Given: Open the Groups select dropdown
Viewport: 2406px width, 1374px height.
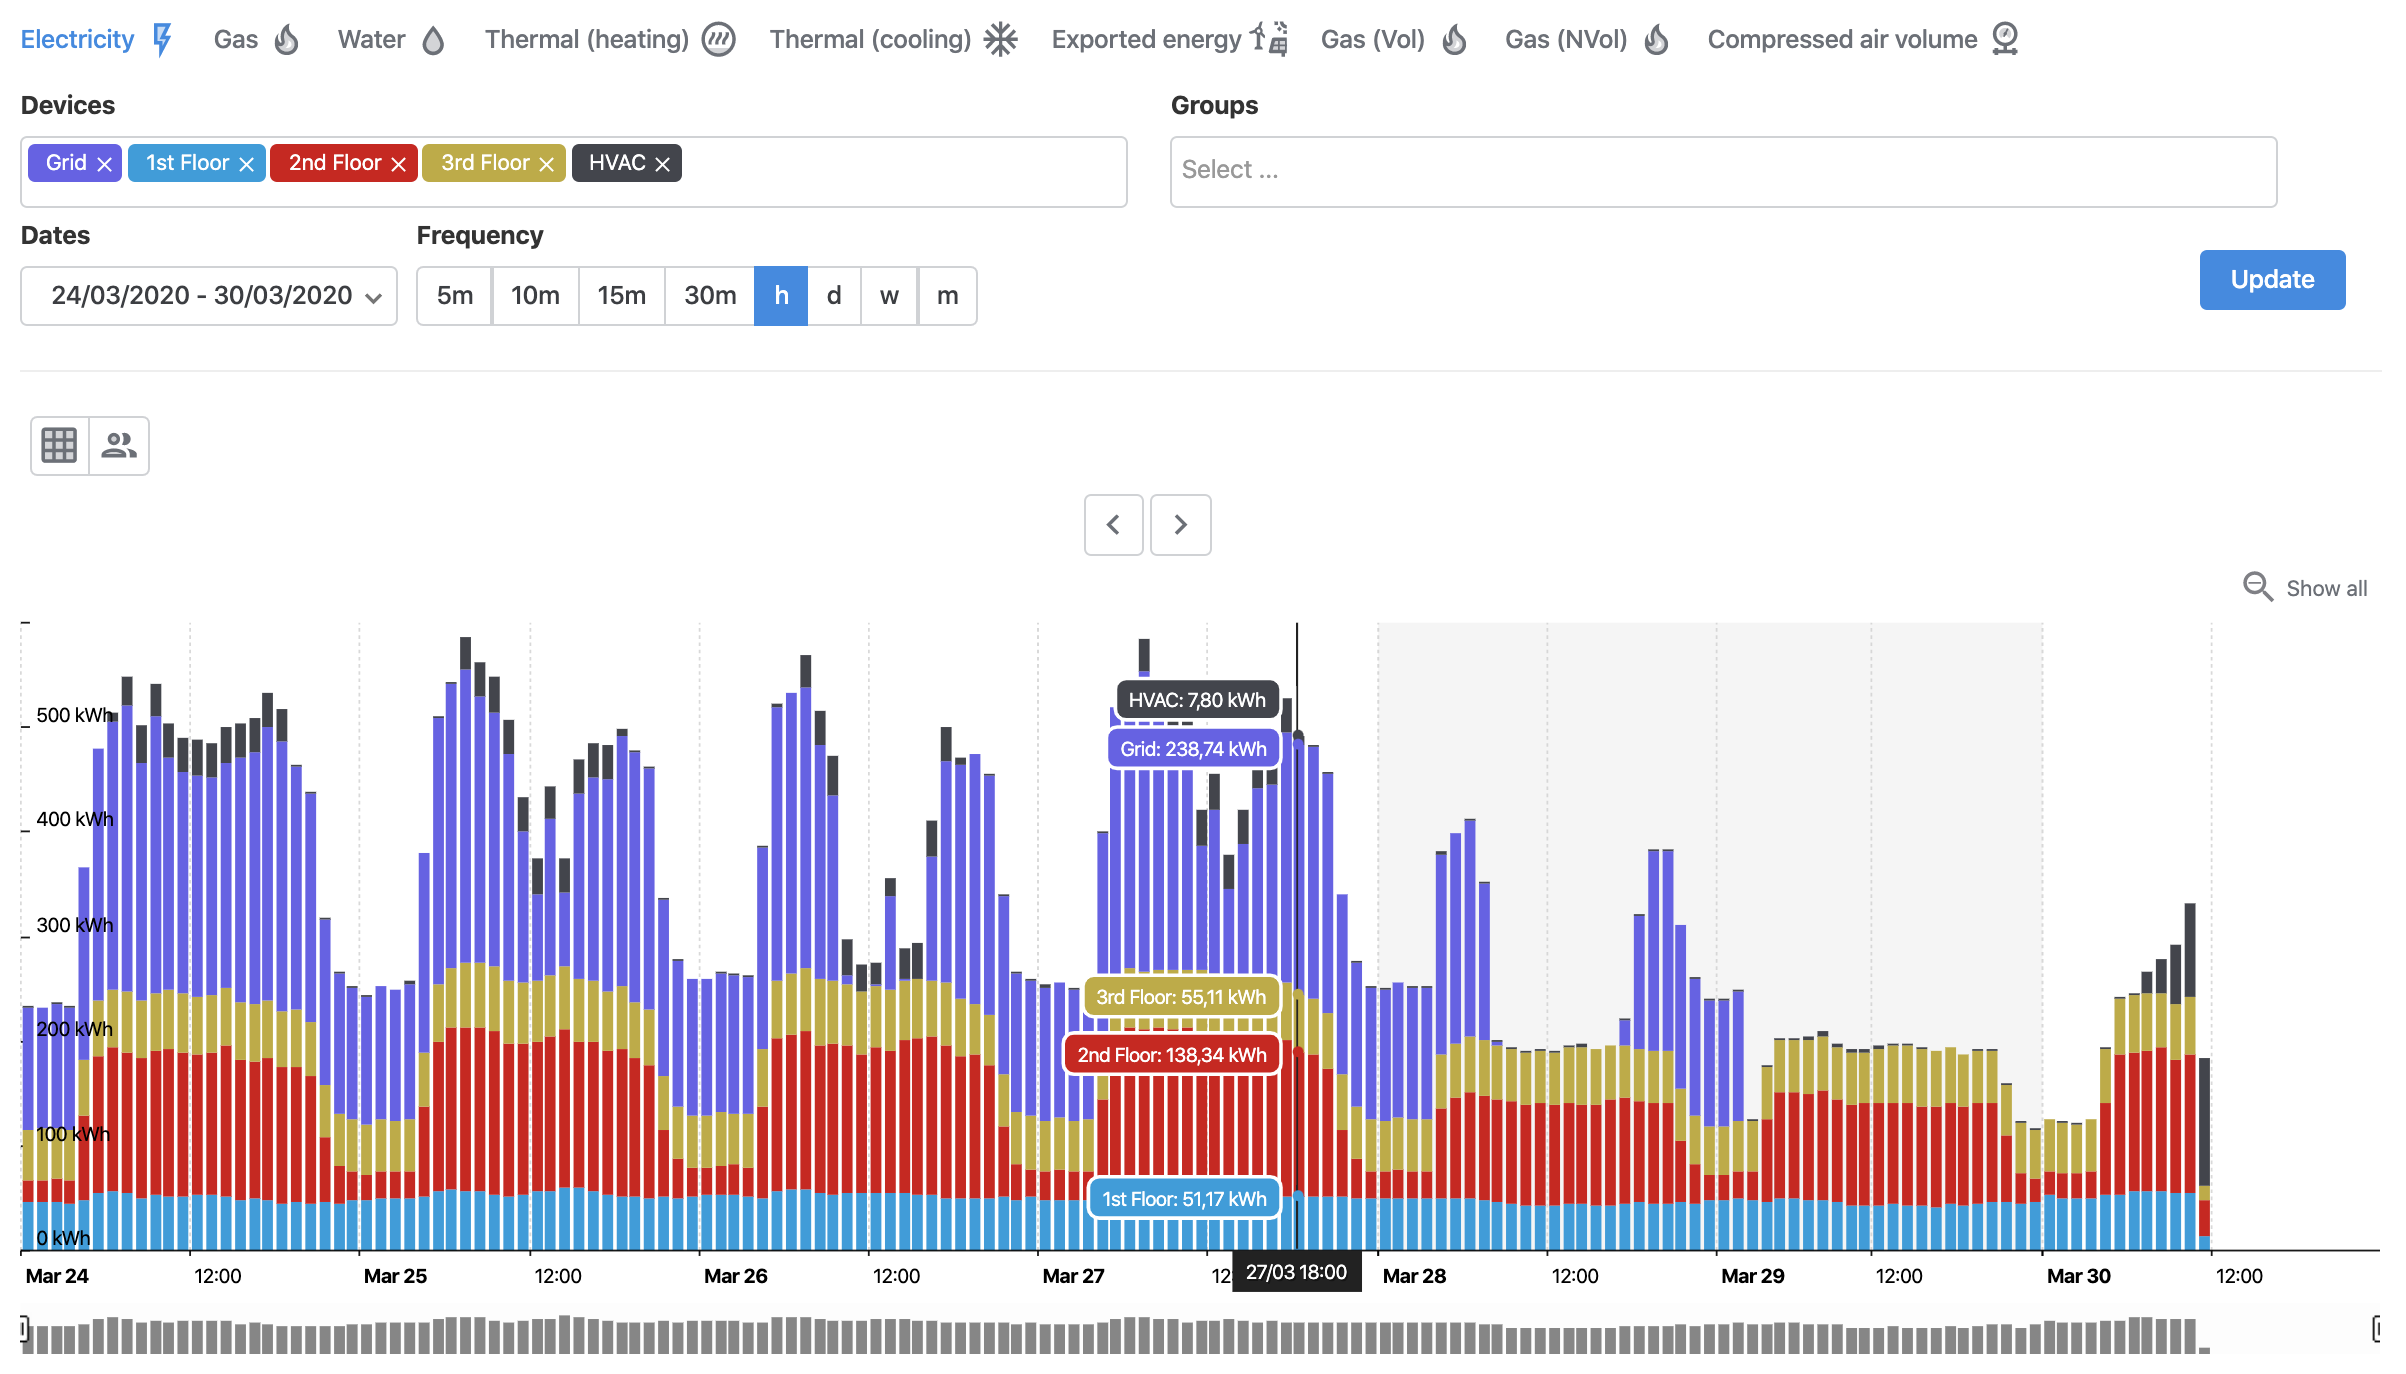Looking at the screenshot, I should click(x=1722, y=171).
